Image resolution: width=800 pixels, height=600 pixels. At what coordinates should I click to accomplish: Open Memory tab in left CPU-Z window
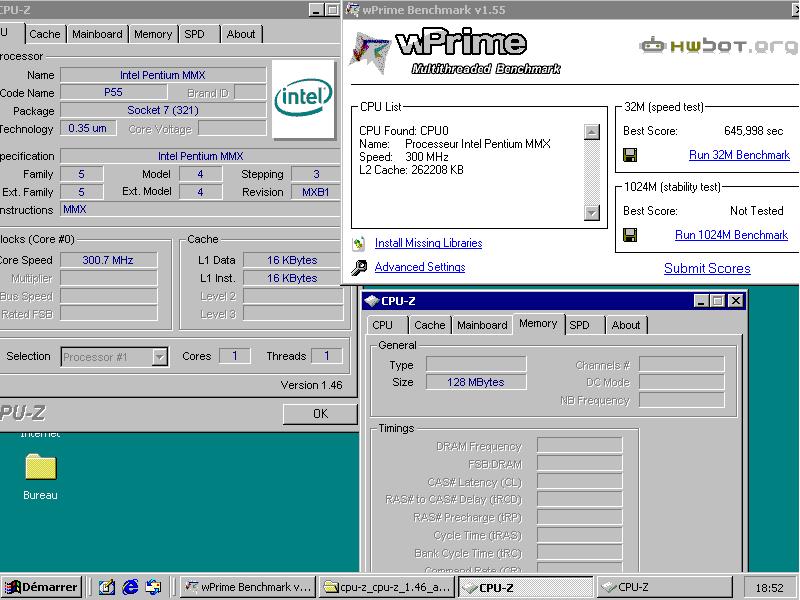click(153, 34)
